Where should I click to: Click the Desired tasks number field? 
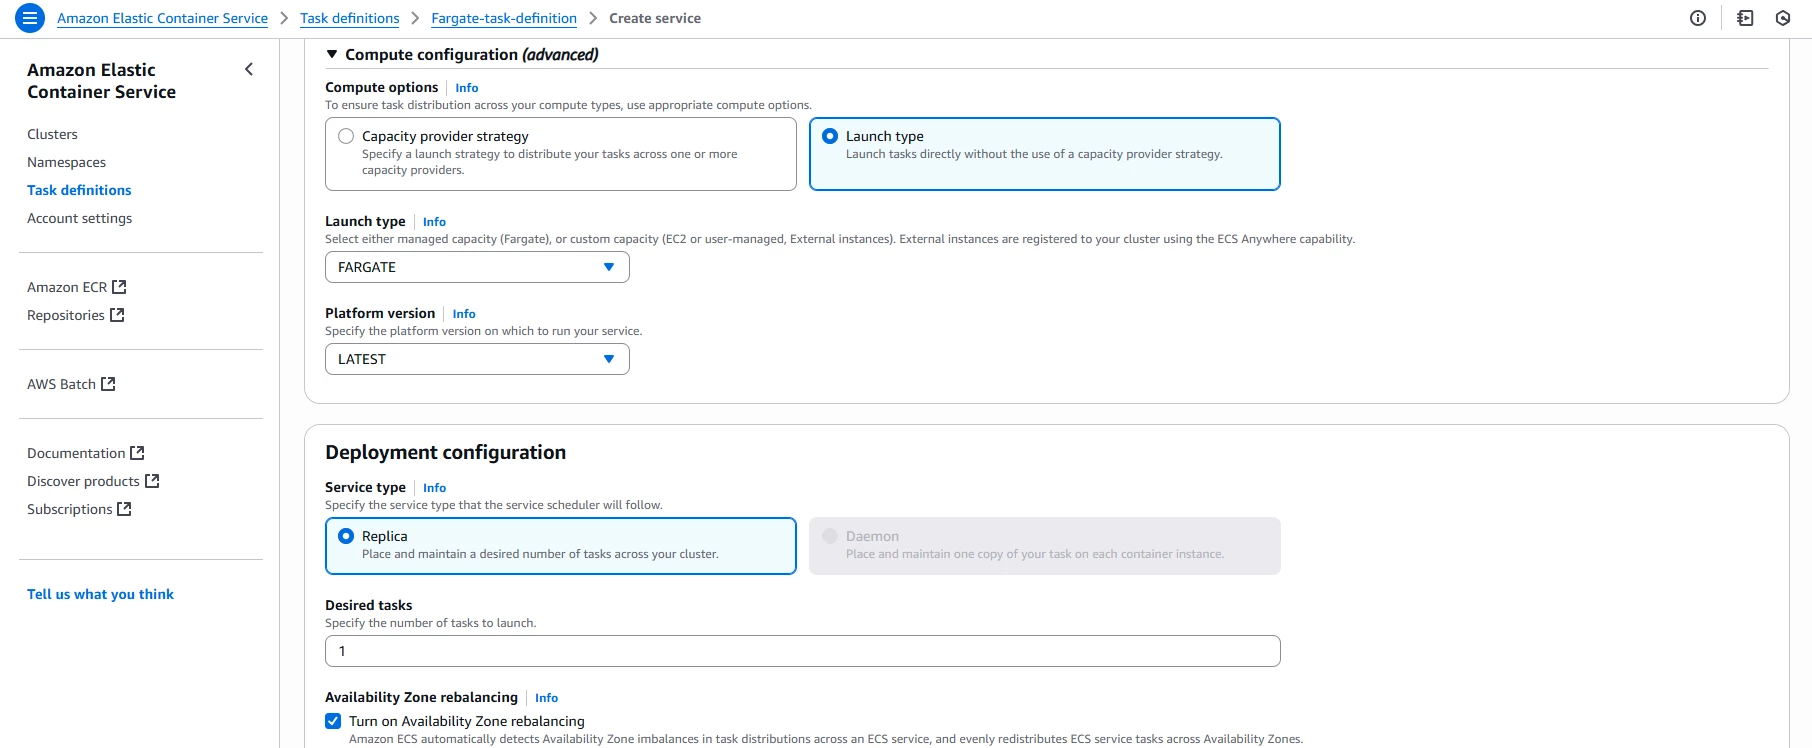[x=803, y=651]
